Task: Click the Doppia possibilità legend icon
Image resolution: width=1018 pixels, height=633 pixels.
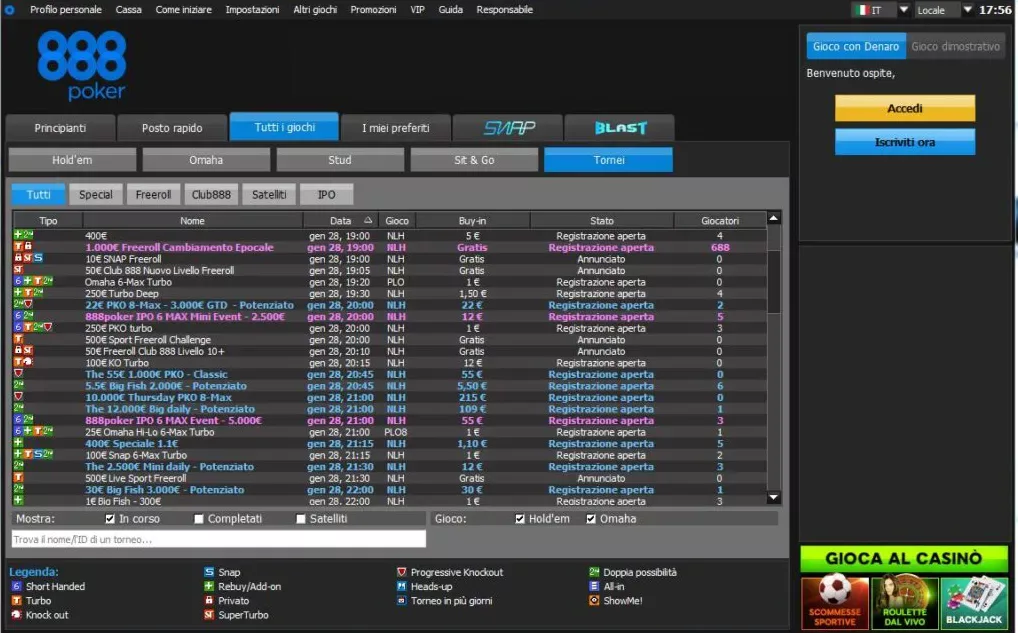Action: 593,572
